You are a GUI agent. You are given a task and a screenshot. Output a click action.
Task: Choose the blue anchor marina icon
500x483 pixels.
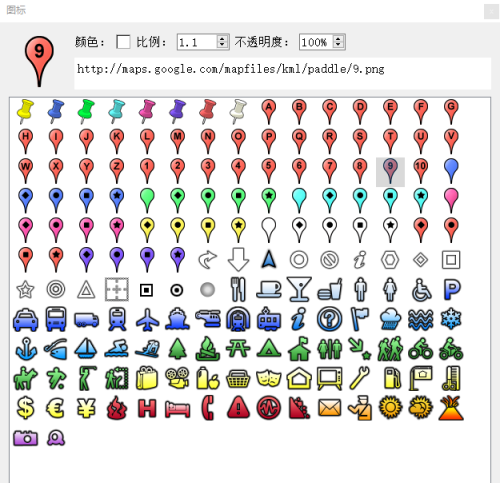[x=26, y=349]
